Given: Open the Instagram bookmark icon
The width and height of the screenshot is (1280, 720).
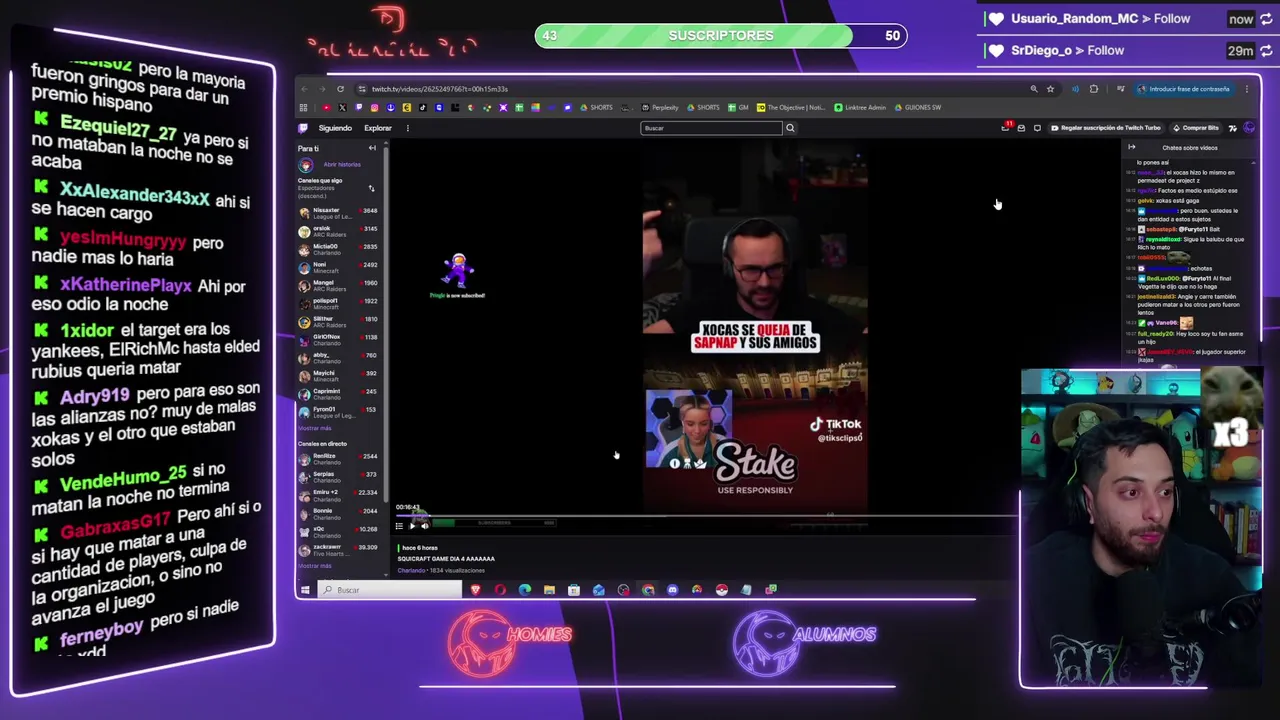Looking at the screenshot, I should point(374,107).
